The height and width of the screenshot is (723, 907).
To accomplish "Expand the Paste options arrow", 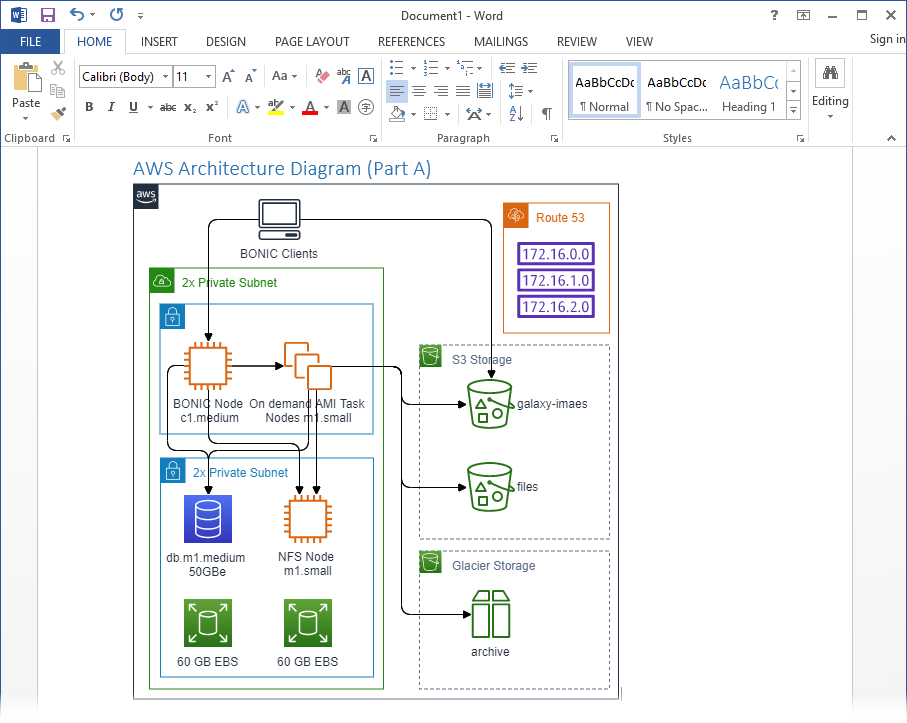I will [x=26, y=119].
